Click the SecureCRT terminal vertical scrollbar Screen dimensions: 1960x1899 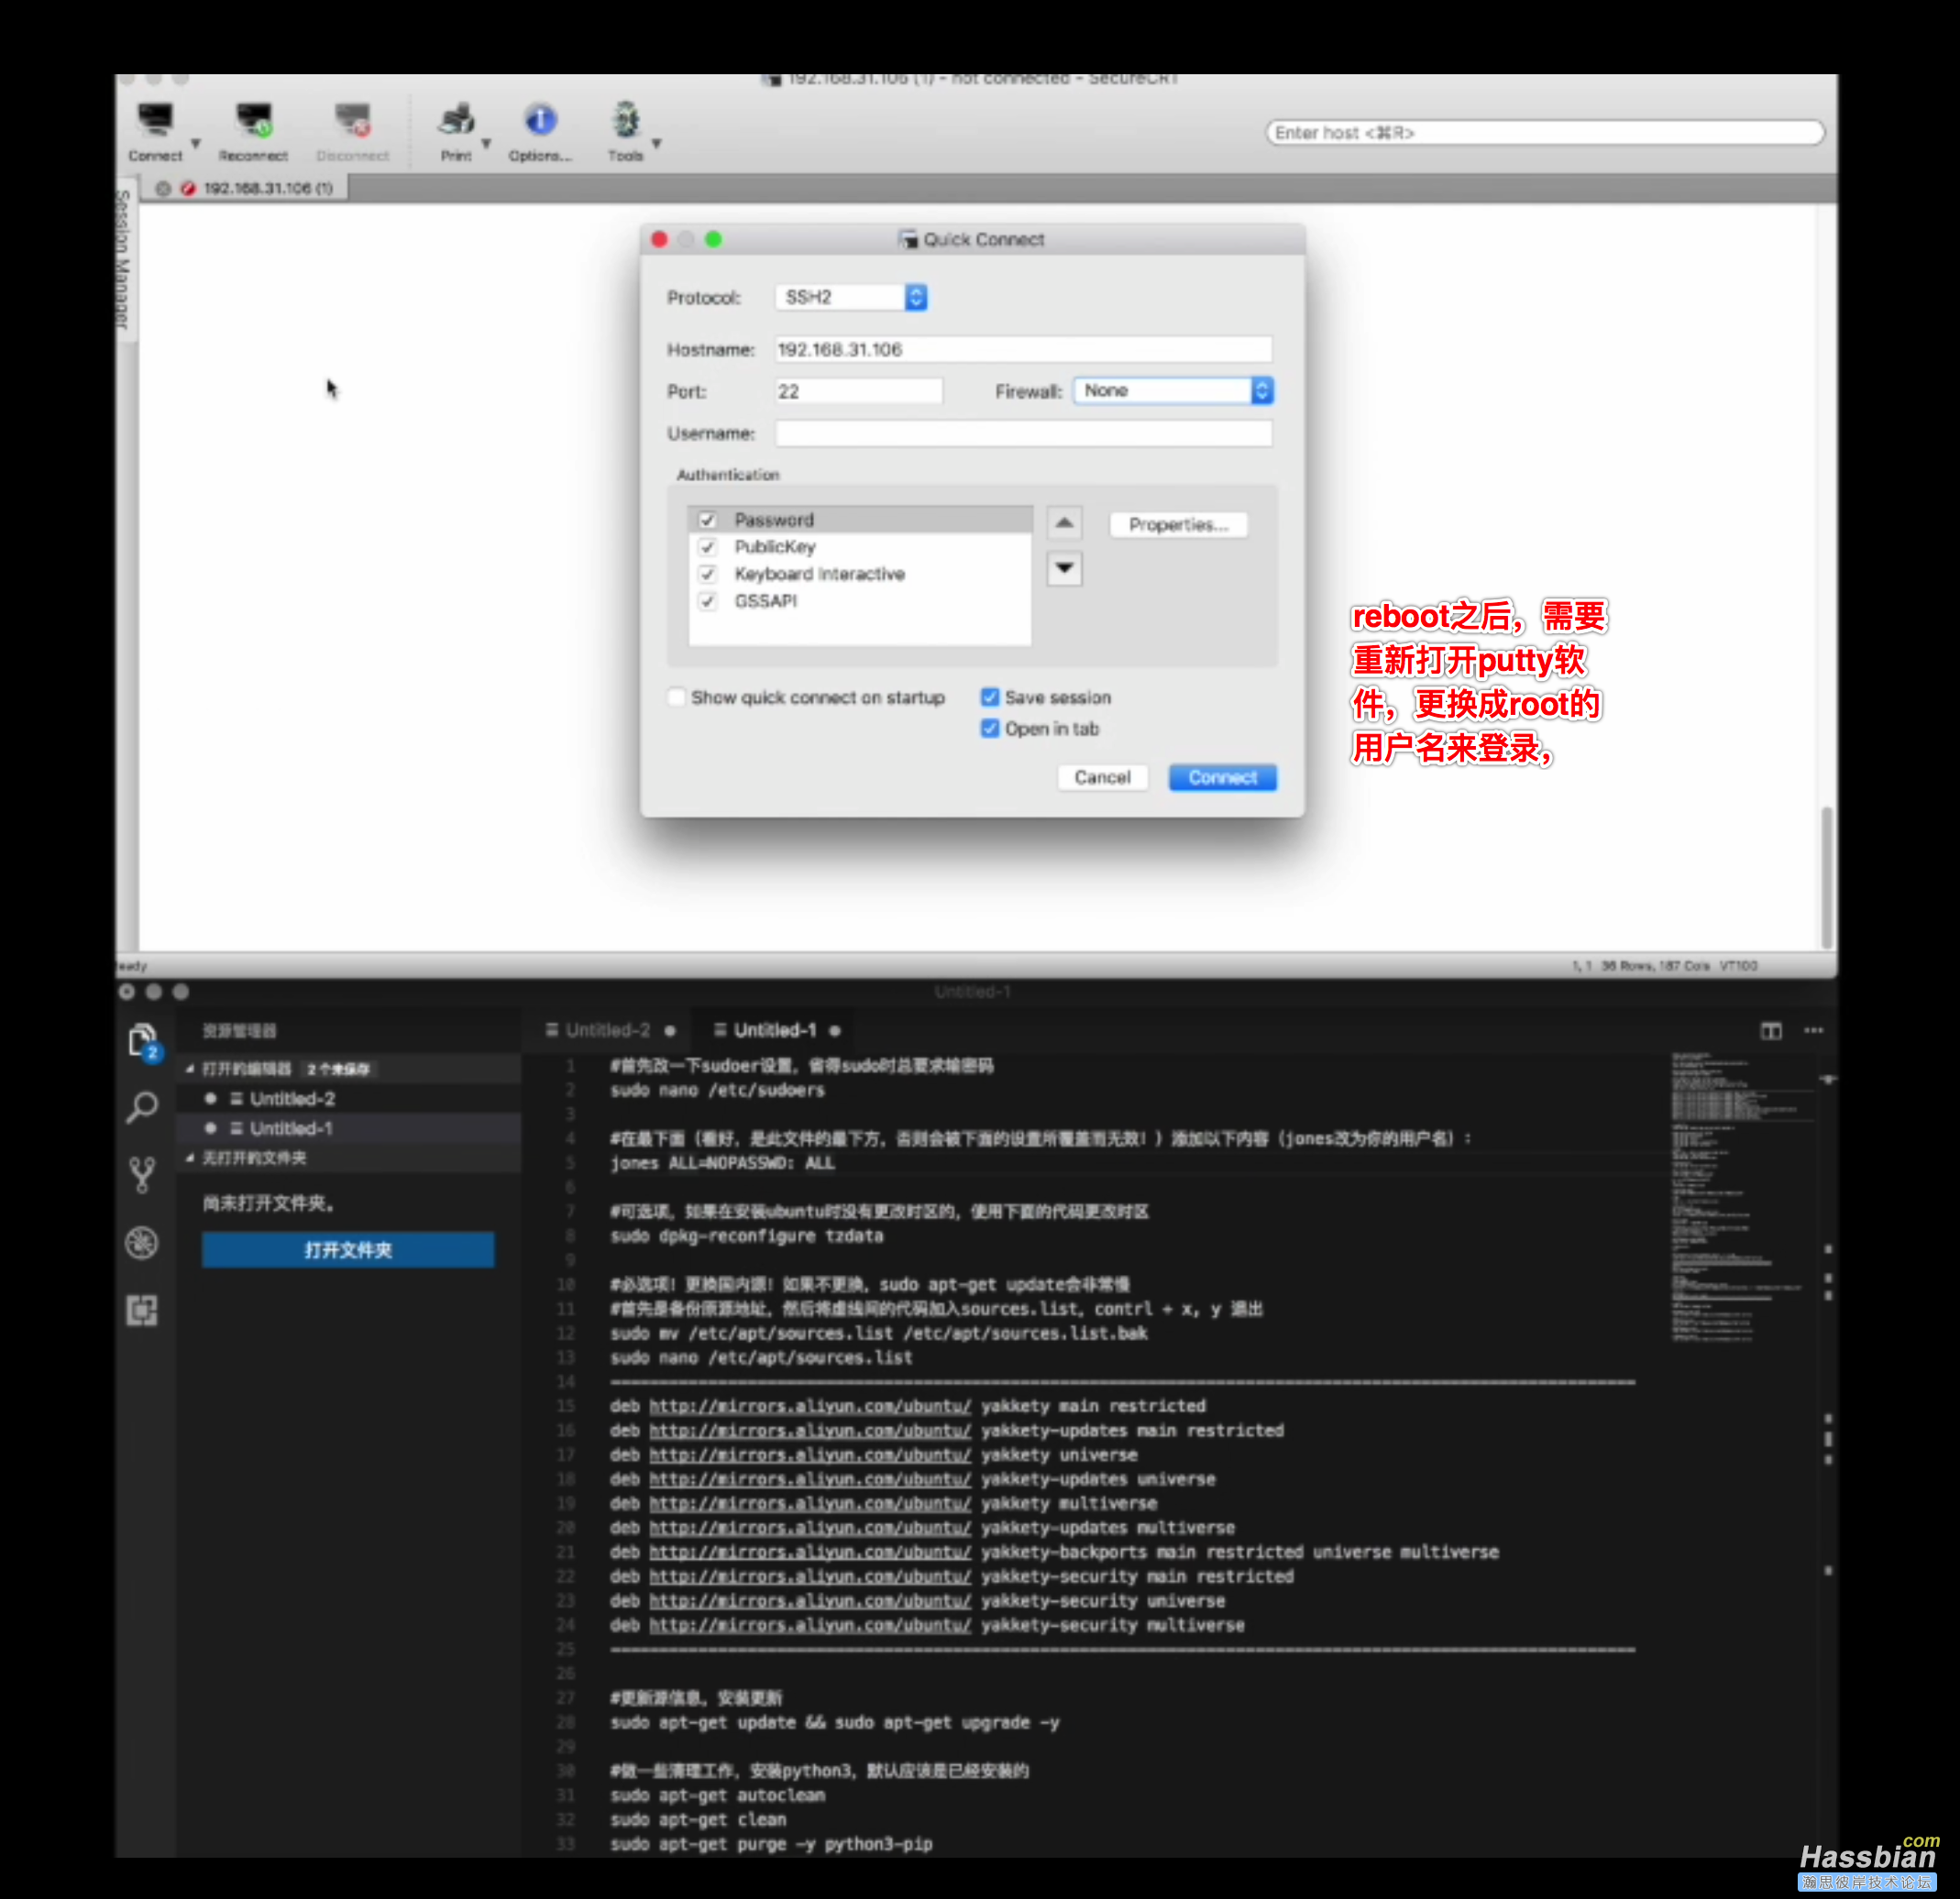click(1827, 876)
